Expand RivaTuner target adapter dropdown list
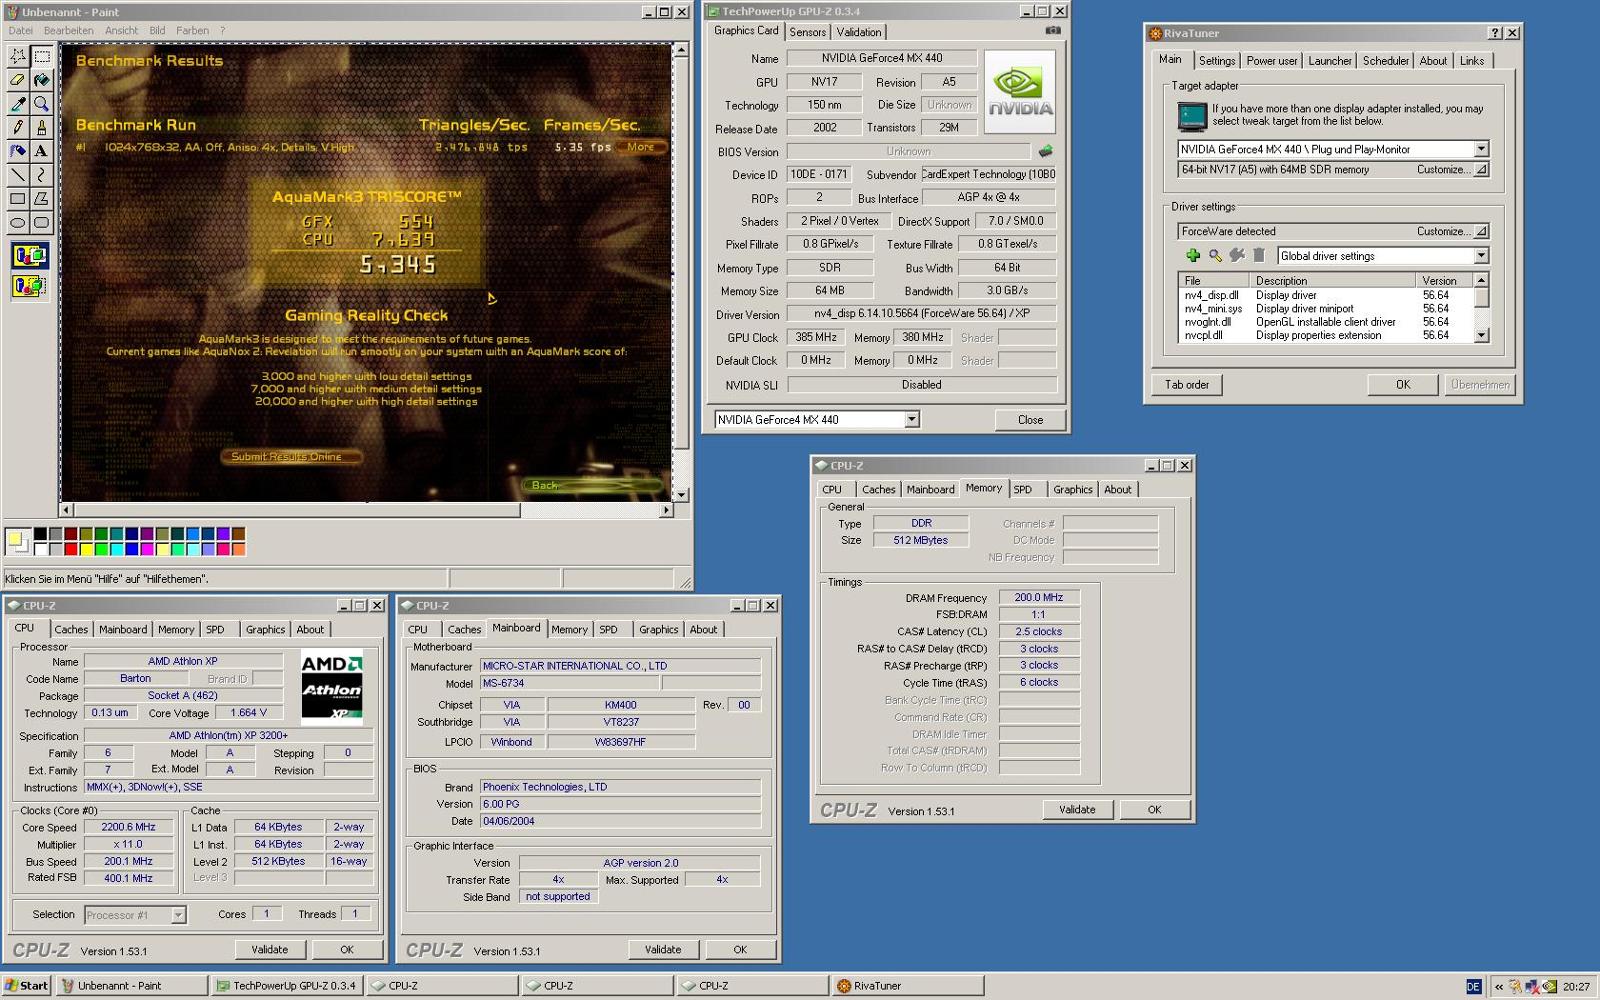This screenshot has height=1000, width=1600. [1481, 149]
